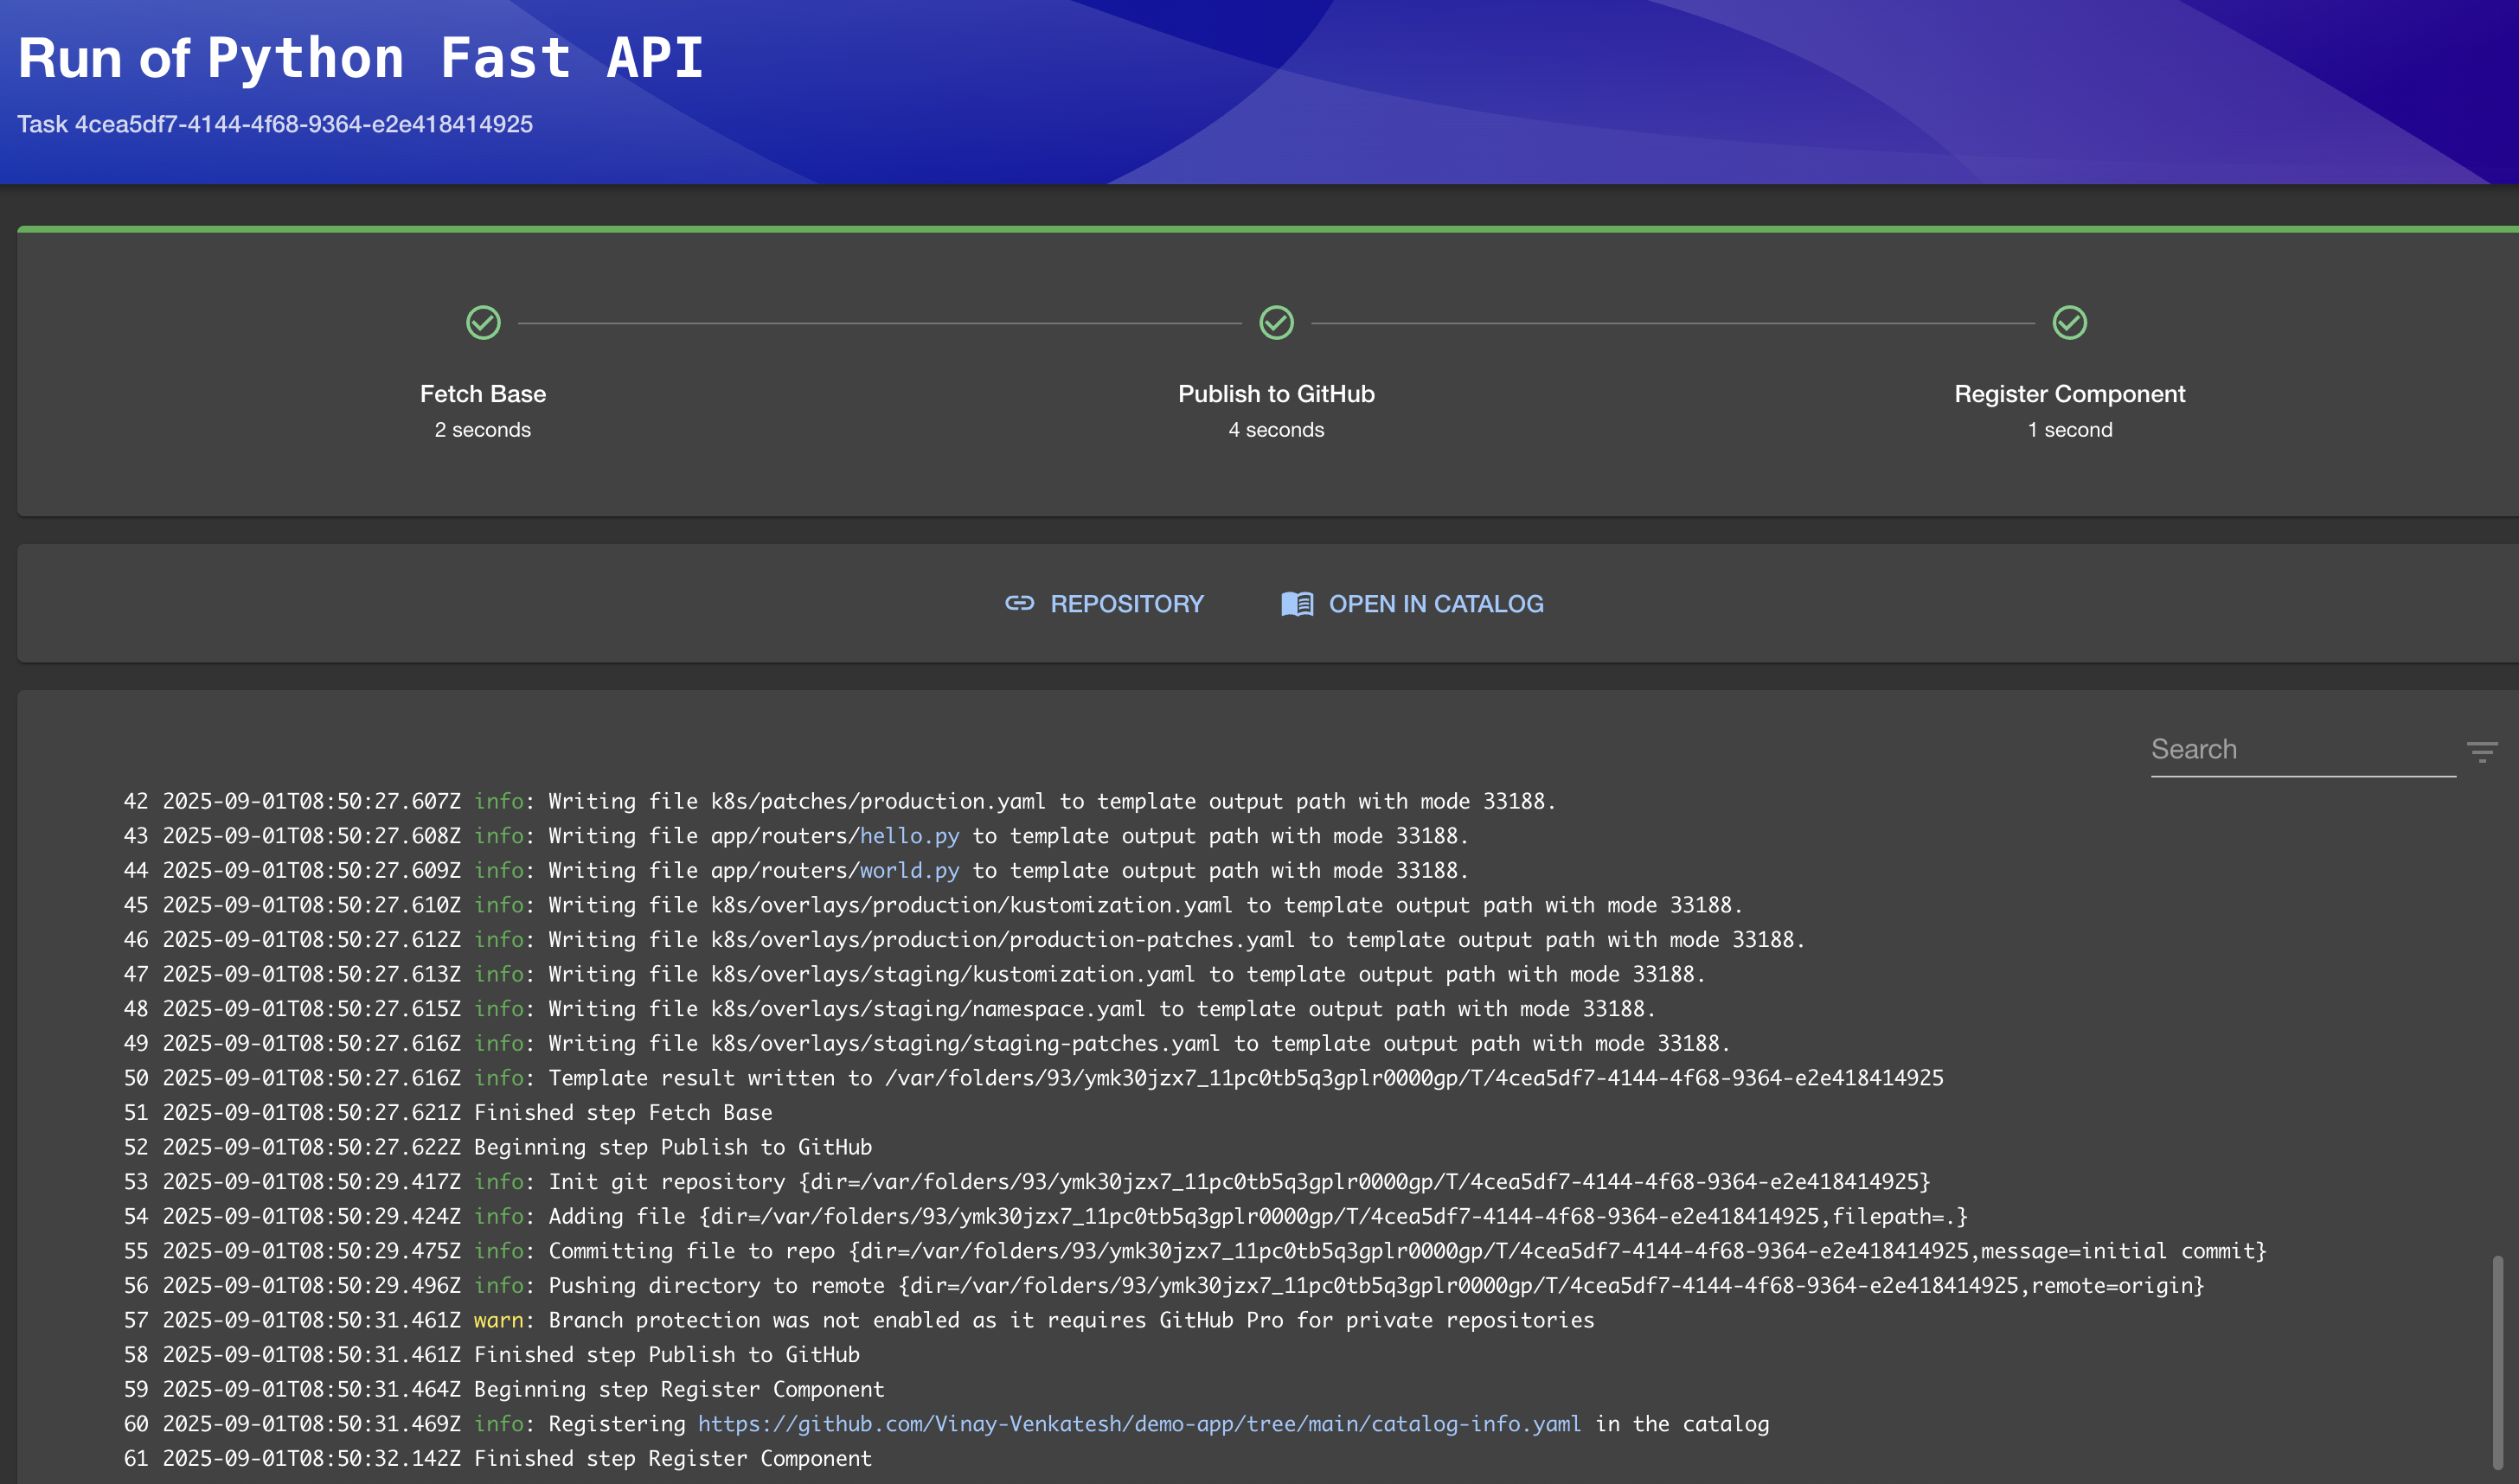Click the Register Component checkmark icon
Viewport: 2519px width, 1484px height.
click(x=2069, y=323)
